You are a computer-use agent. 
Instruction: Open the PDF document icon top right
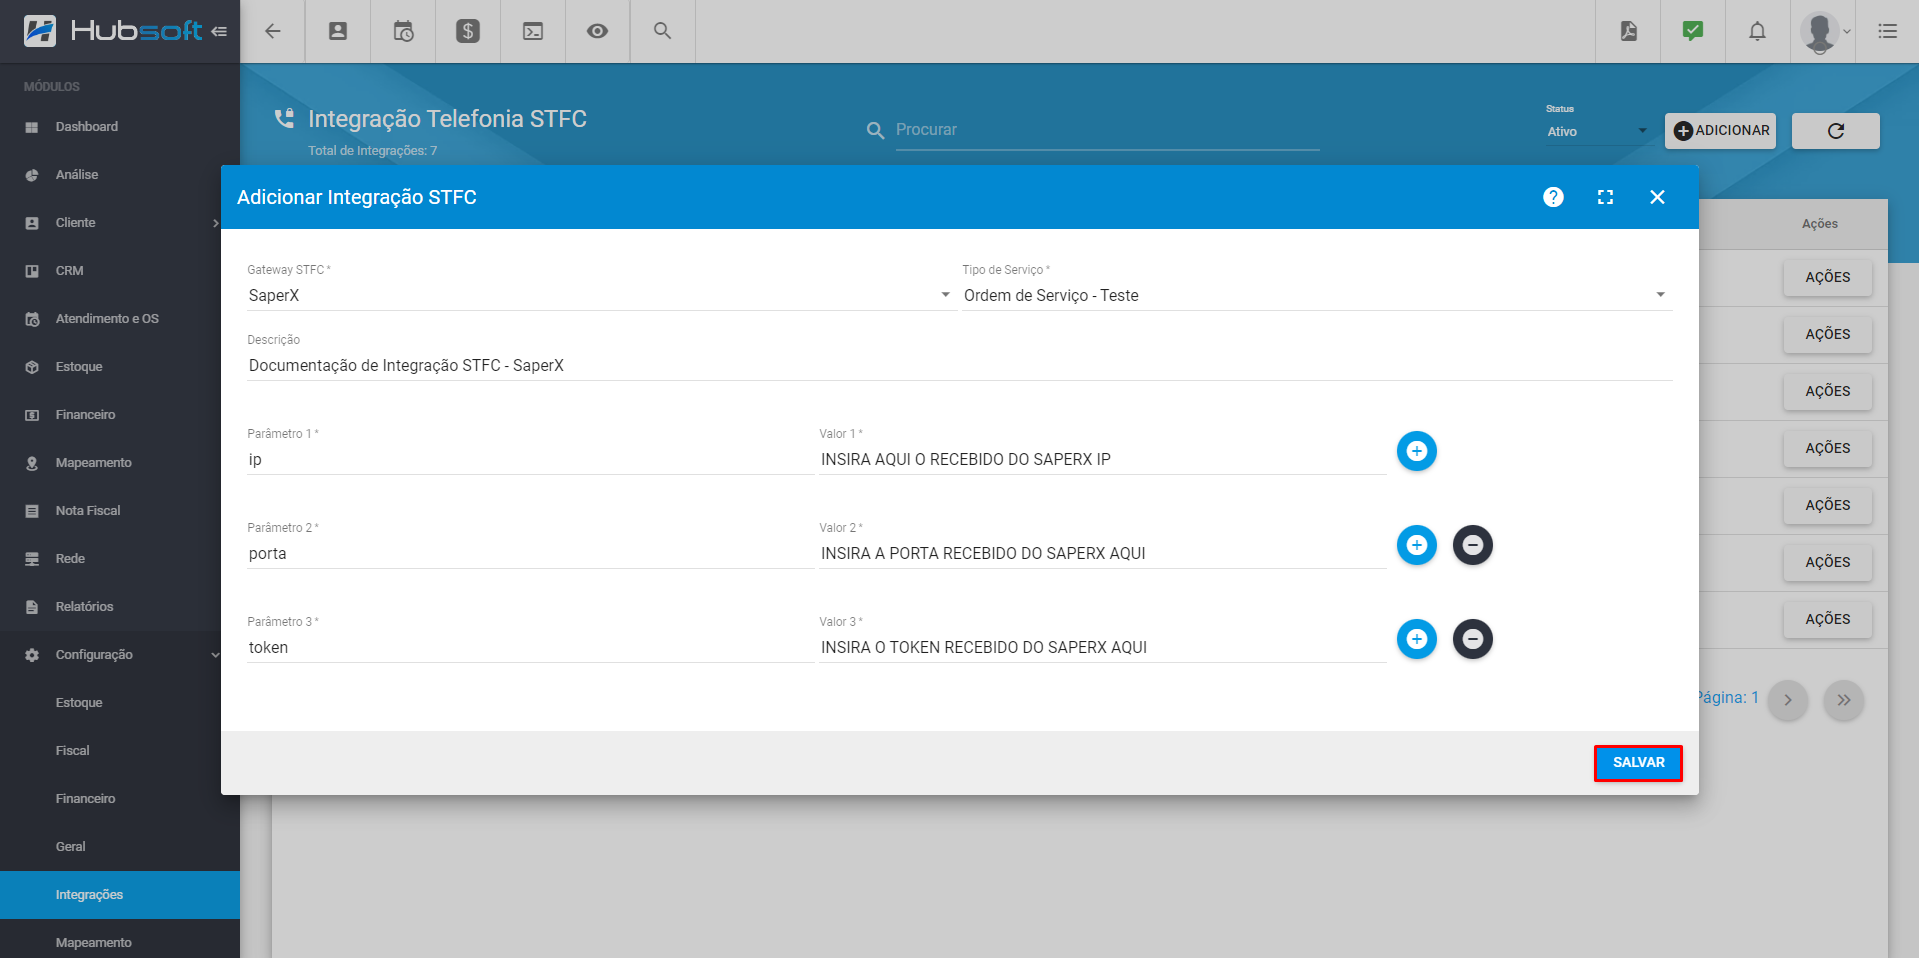click(1629, 31)
